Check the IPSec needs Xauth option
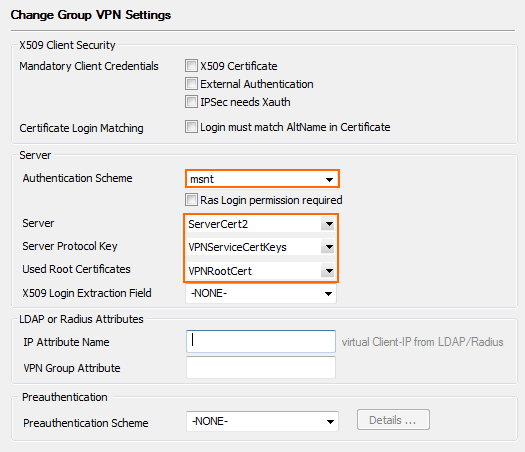The width and height of the screenshot is (525, 452). (x=191, y=101)
